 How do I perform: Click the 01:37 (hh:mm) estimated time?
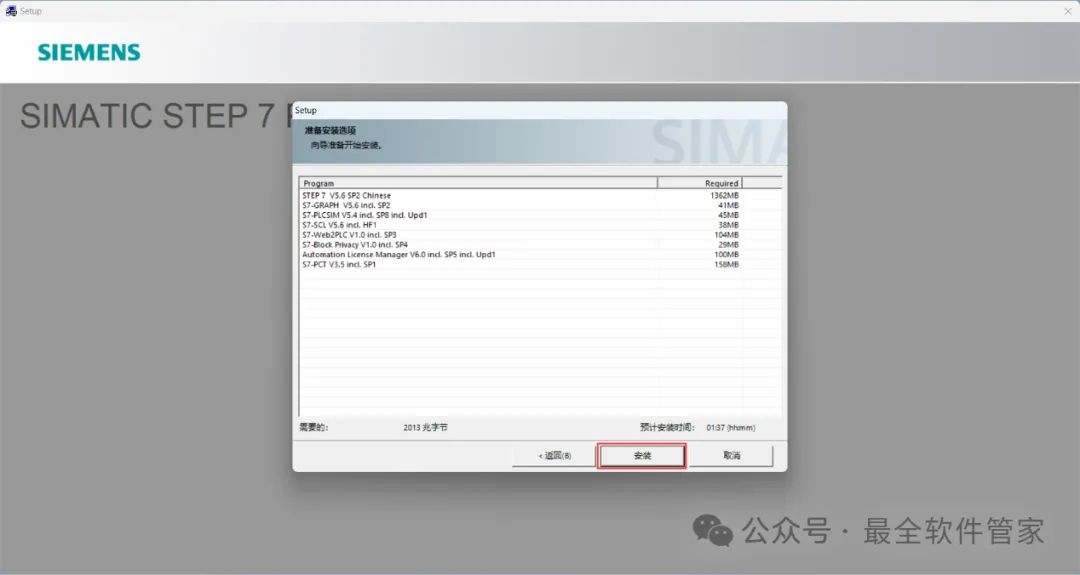coord(730,428)
